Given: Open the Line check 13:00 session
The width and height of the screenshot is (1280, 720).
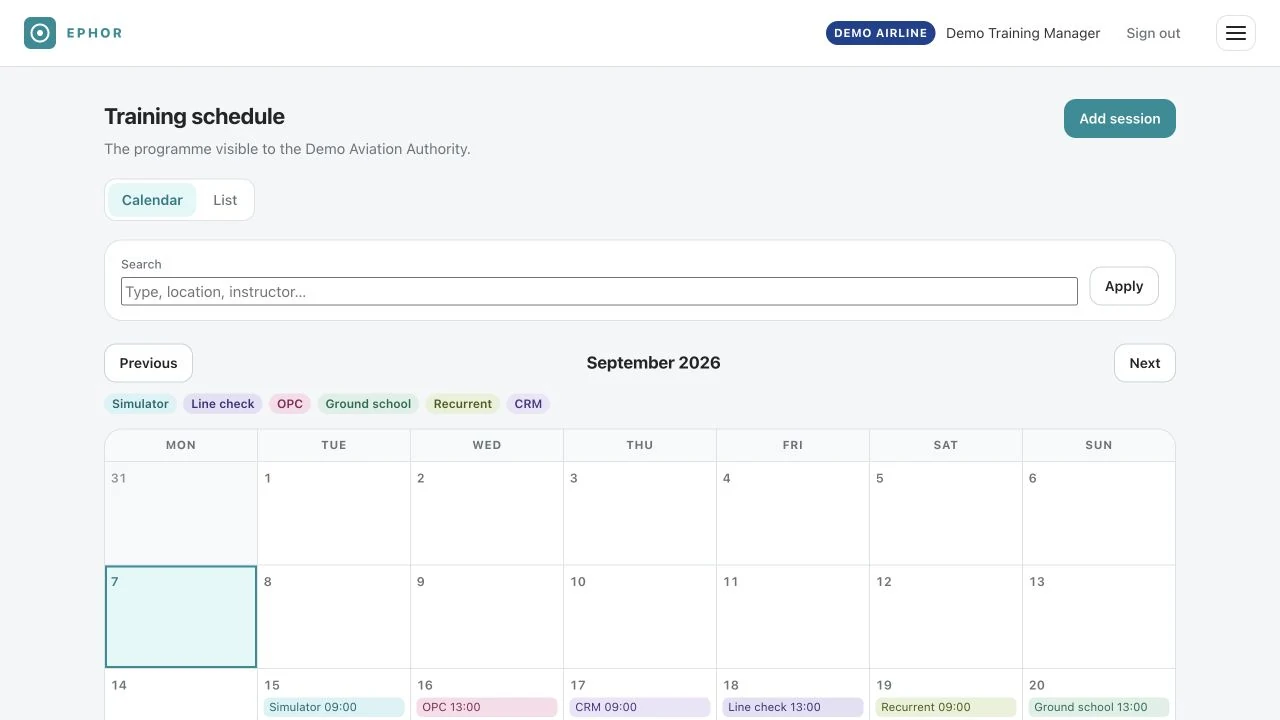Looking at the screenshot, I should point(793,707).
